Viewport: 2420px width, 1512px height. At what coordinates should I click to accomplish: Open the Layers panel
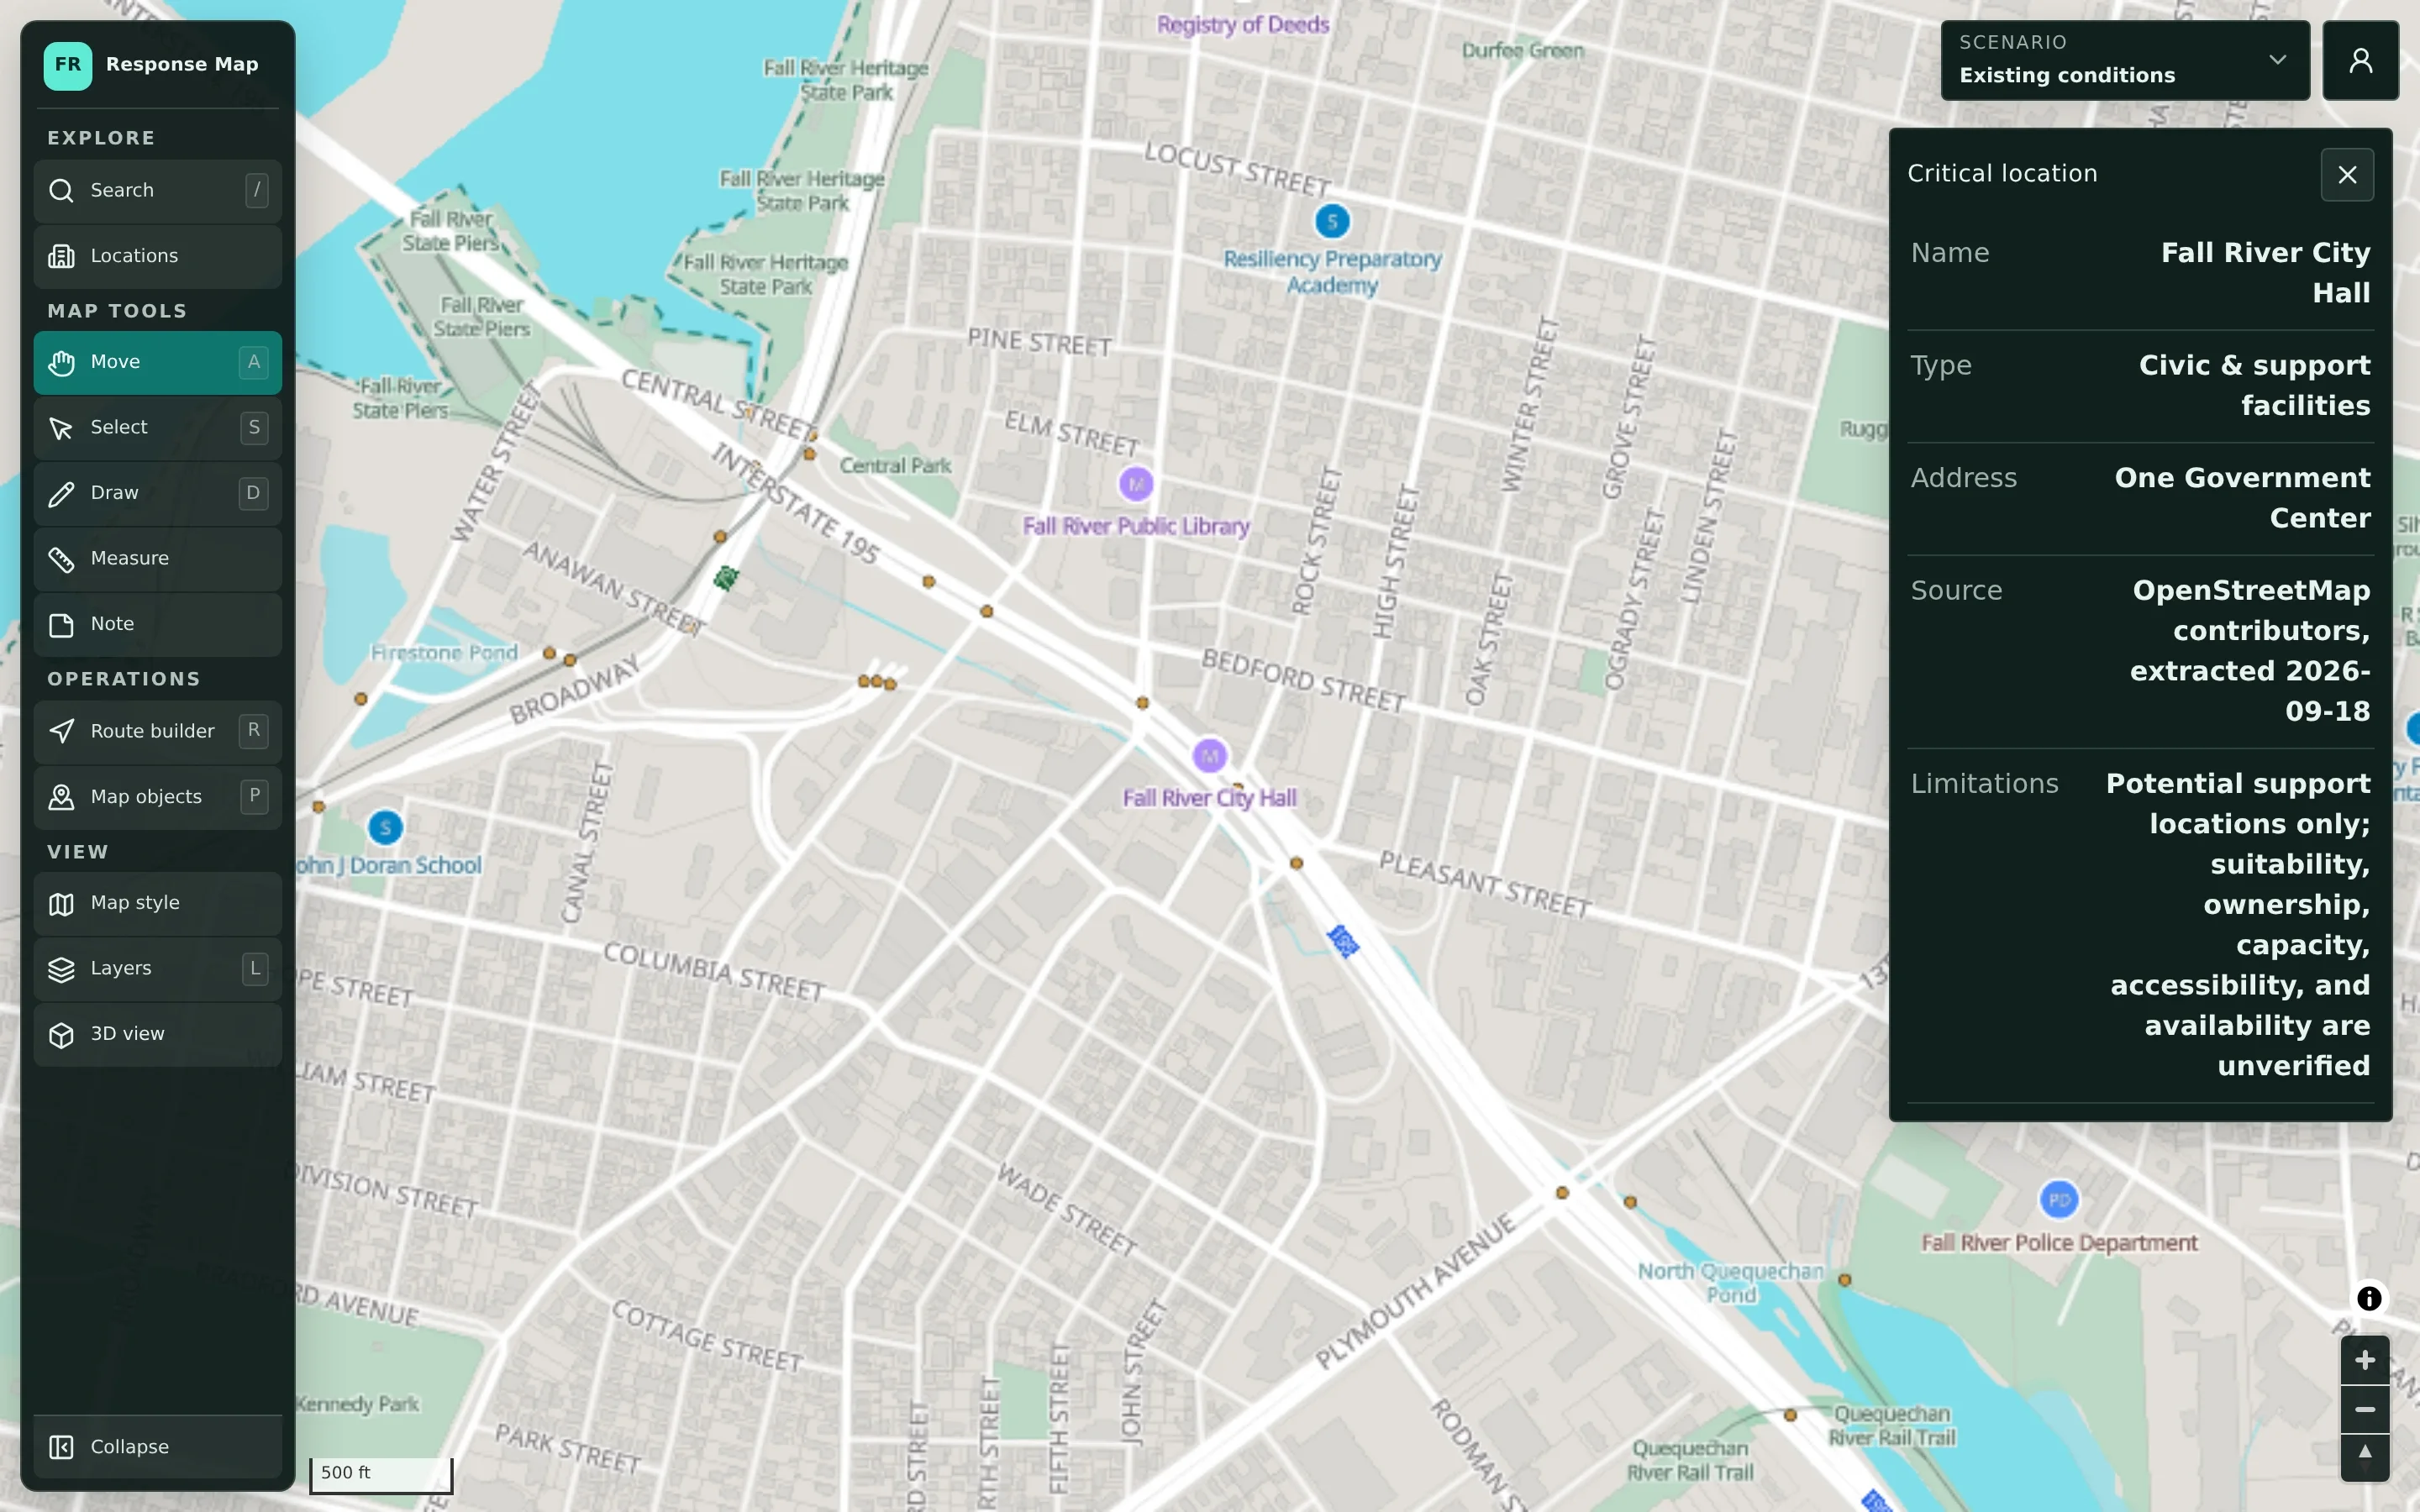click(157, 969)
